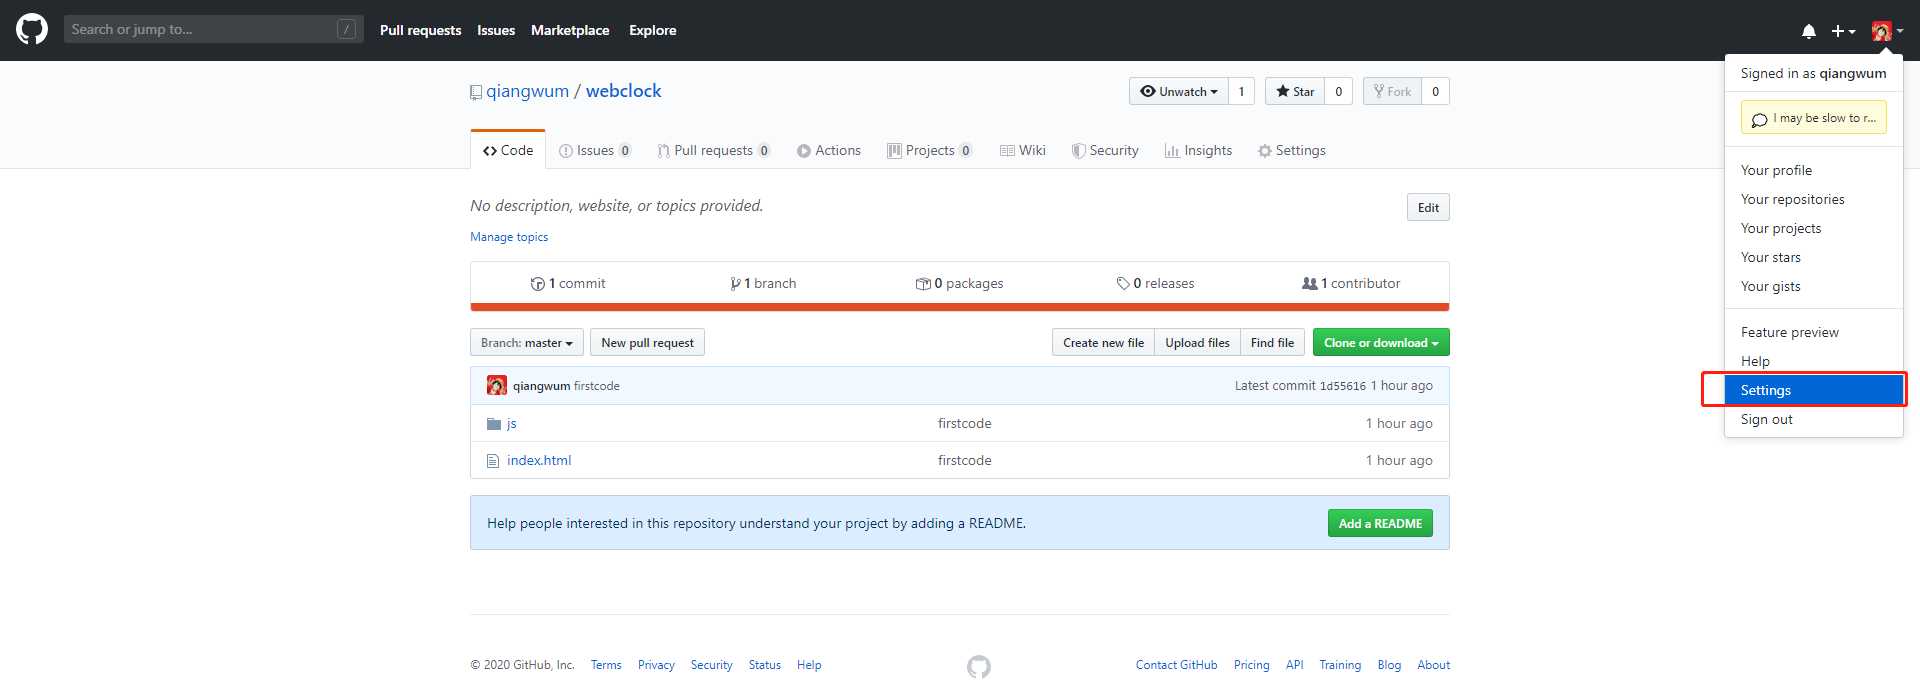
Task: View the 0 packages page
Action: (x=959, y=283)
